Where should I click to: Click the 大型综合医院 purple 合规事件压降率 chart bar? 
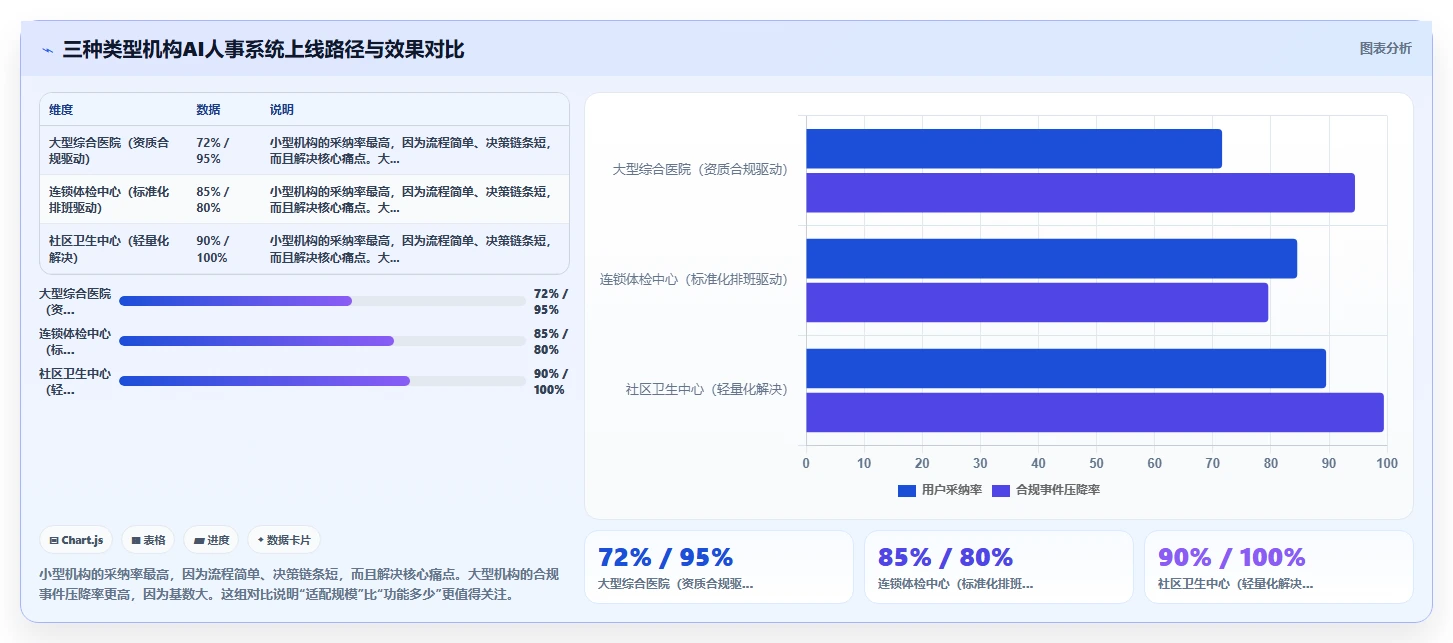click(1080, 192)
